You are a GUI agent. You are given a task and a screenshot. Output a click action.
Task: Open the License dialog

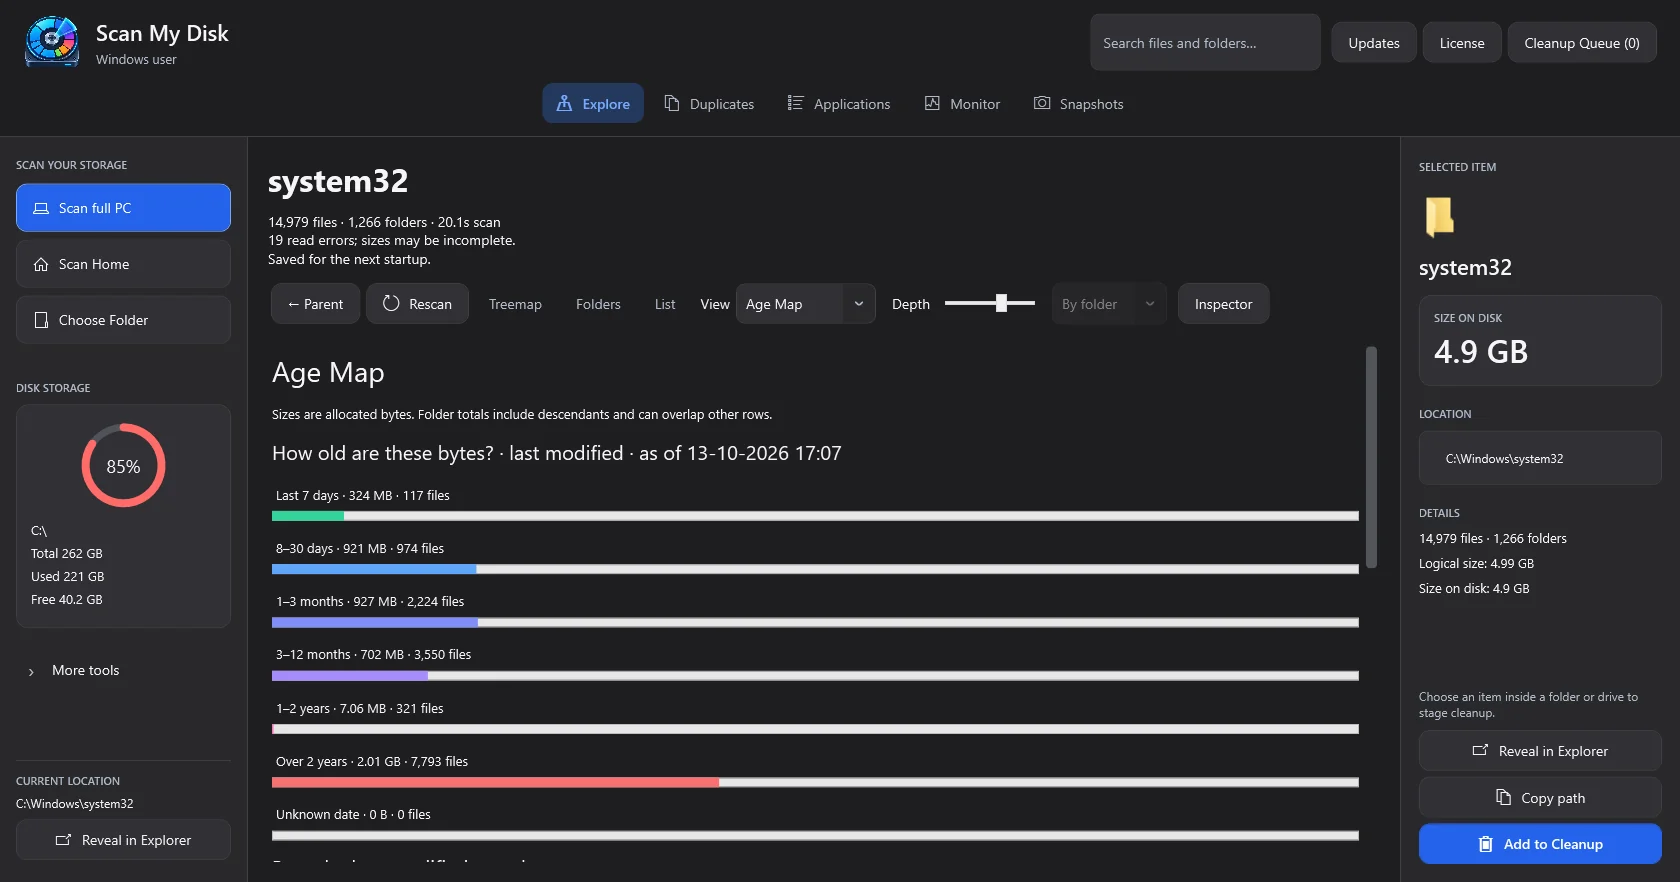pos(1462,43)
